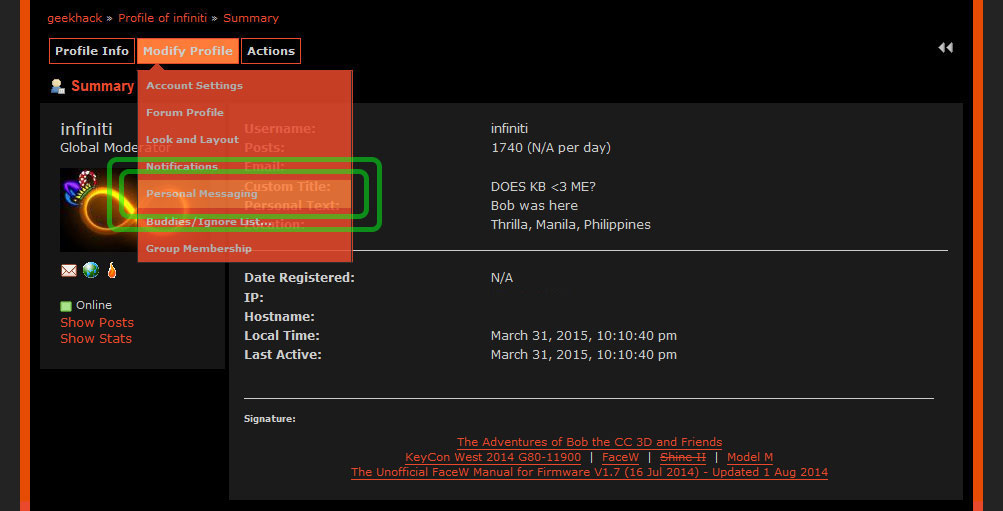
Task: Open the infiniti avatar image
Action: (99, 210)
